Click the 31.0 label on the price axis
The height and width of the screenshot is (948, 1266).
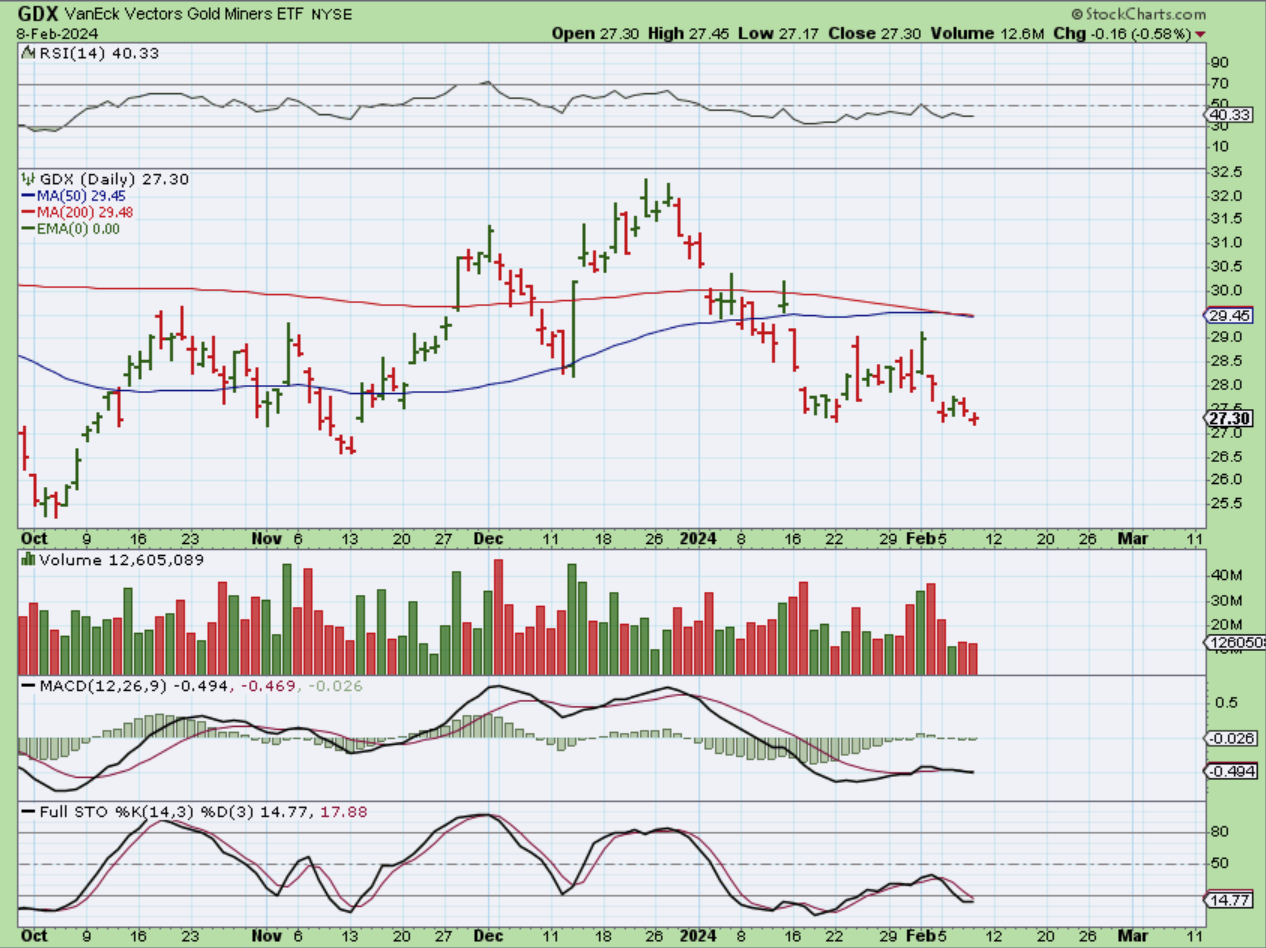click(1225, 243)
